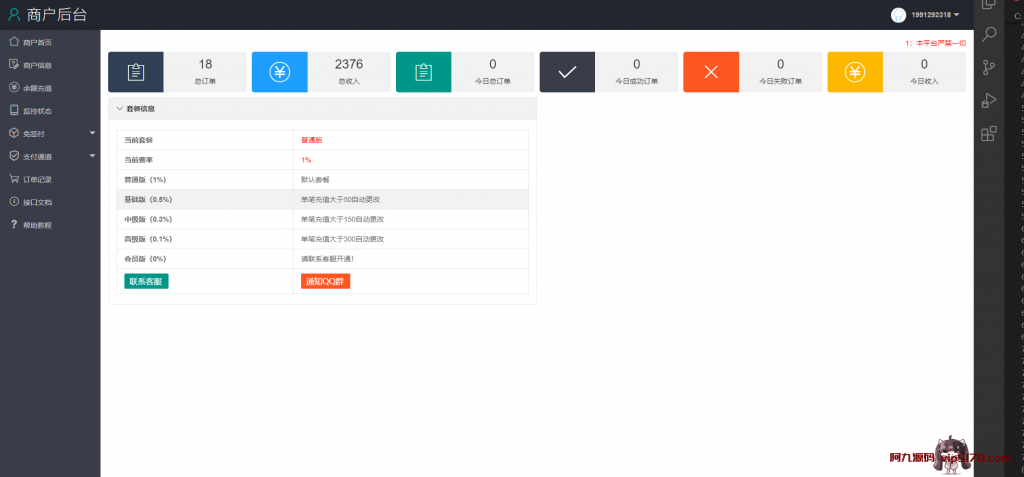Click the 中级版（0.3%） cell
Viewport: 1024px width, 477px height.
pyautogui.click(x=204, y=220)
